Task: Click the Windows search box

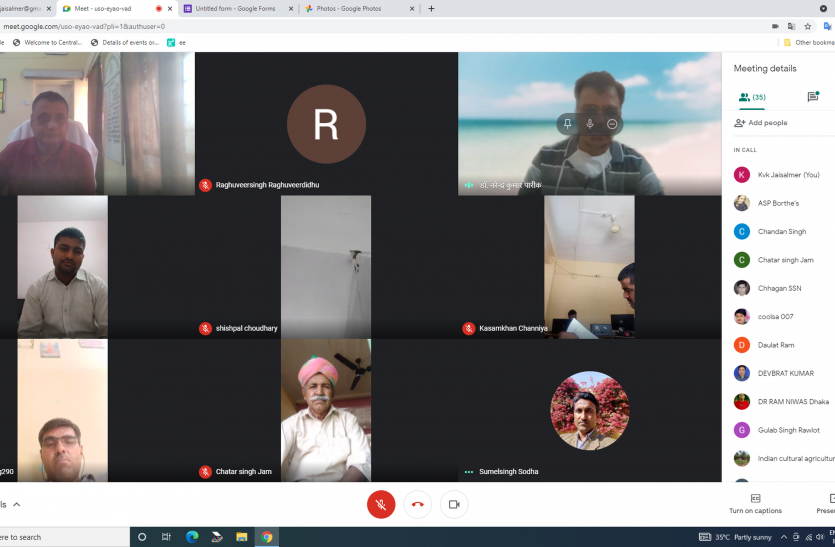Action: [x=64, y=537]
